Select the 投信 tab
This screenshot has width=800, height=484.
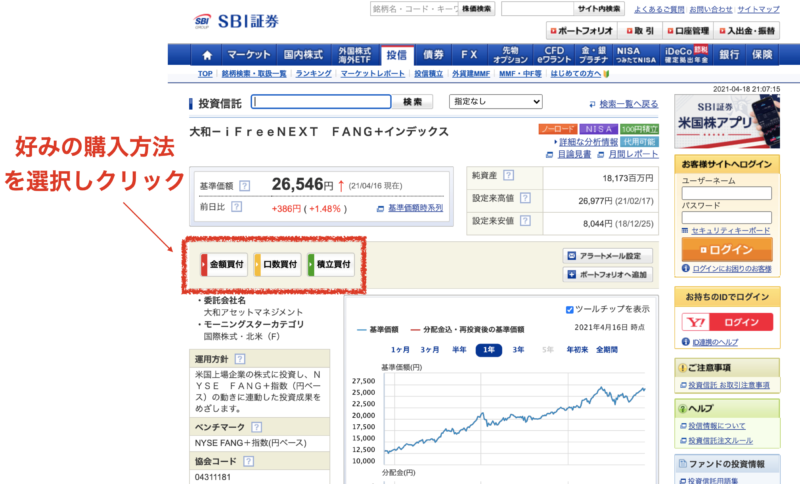(x=397, y=55)
